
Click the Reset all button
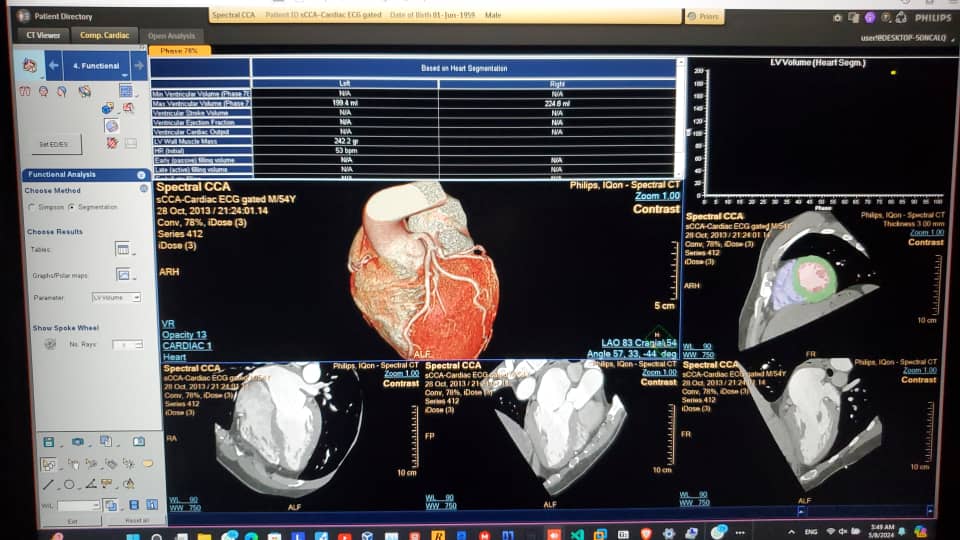point(137,520)
